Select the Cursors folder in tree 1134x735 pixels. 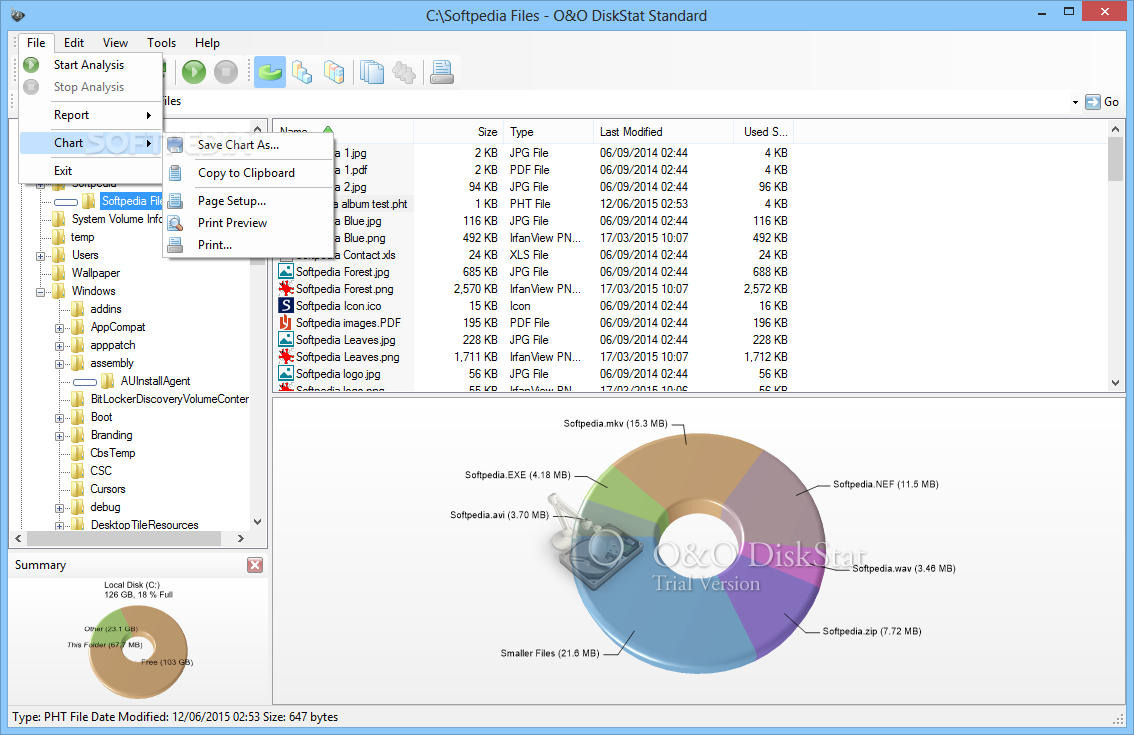[108, 489]
